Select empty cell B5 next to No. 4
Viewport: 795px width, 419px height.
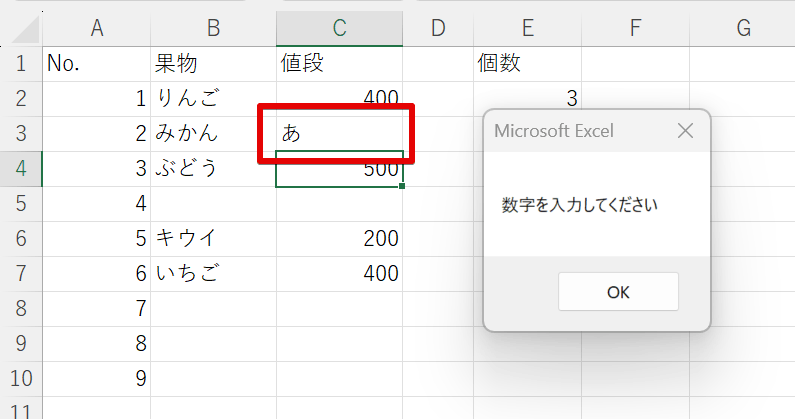tap(213, 204)
